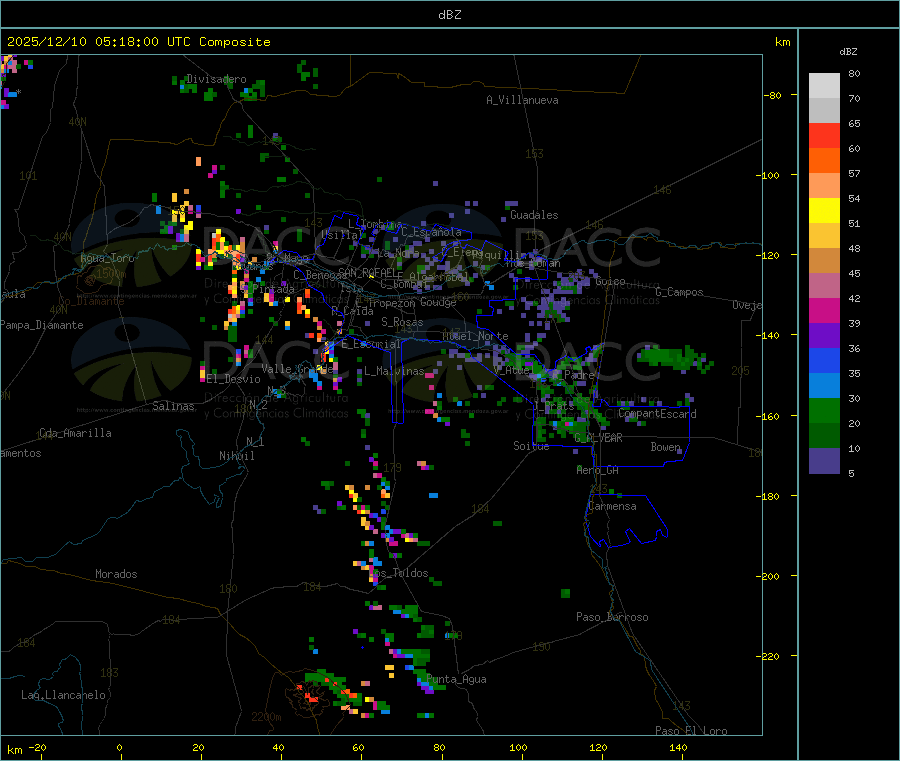Click the light blue 30-35 dBZ legend swatch
Screen dimensions: 900x761
(x=824, y=386)
